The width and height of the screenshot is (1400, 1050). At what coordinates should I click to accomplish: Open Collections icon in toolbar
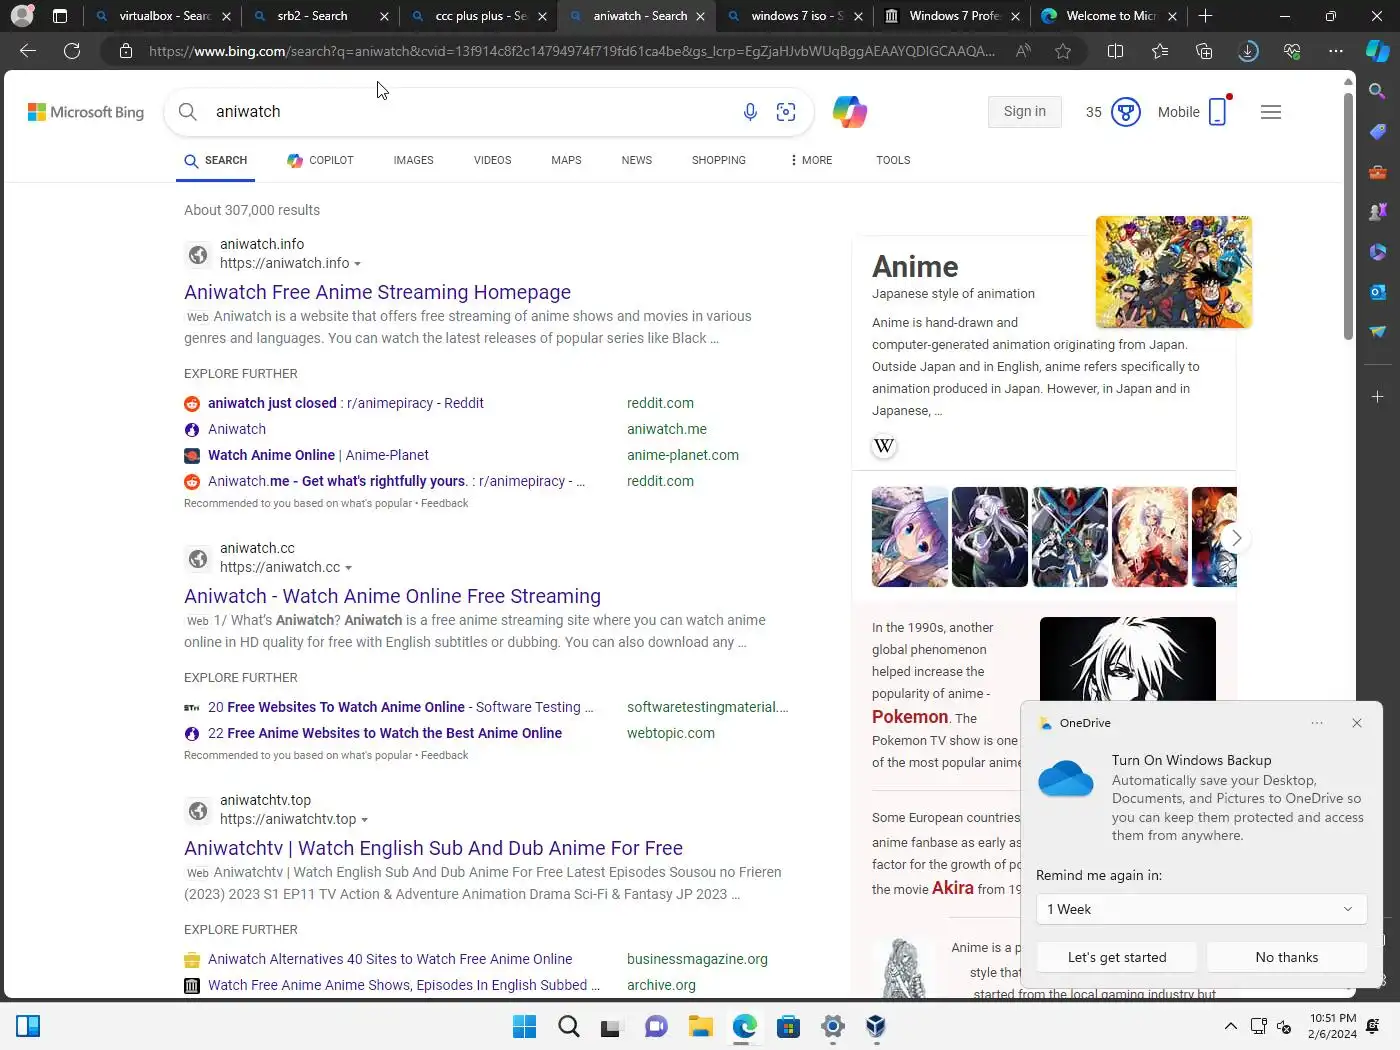[x=1204, y=51]
